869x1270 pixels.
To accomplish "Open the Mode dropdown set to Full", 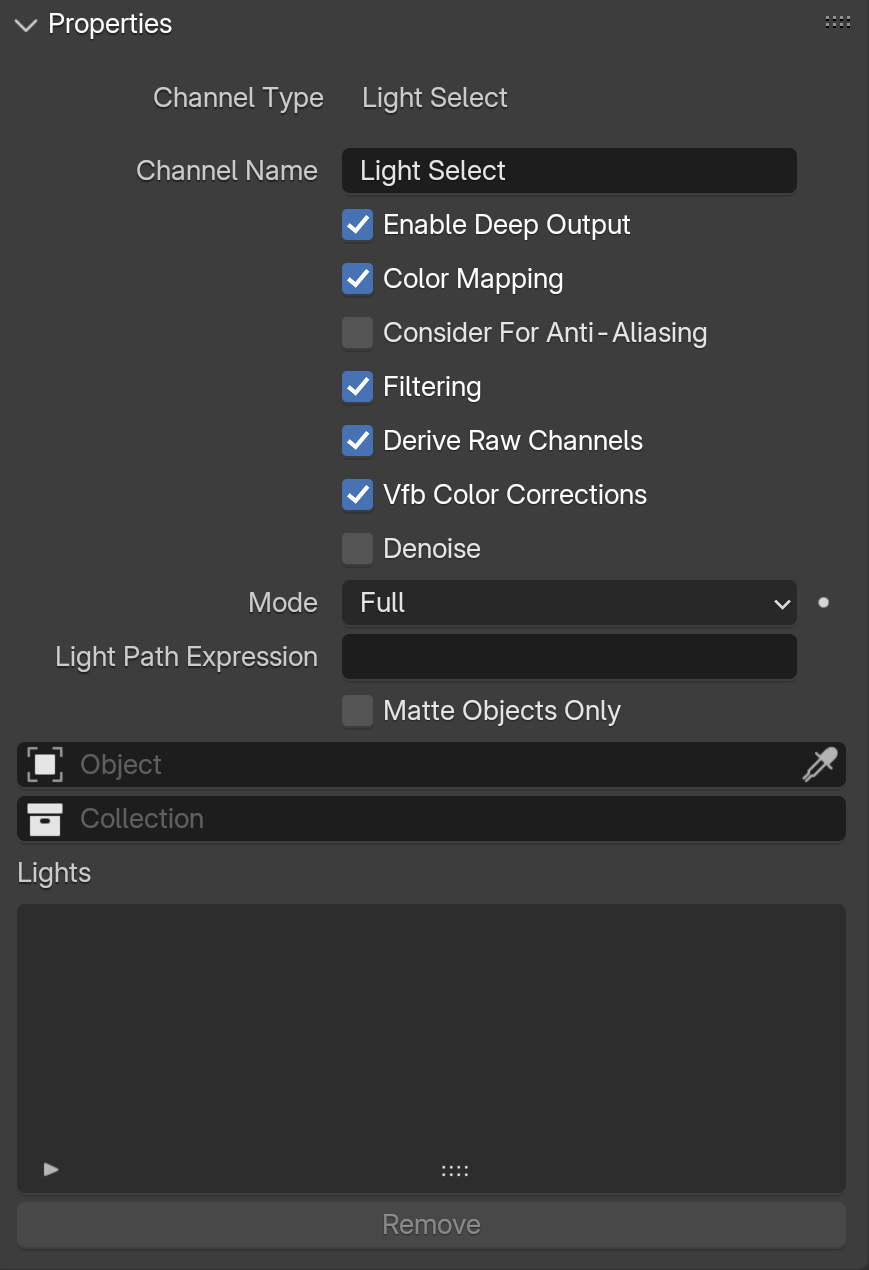I will (569, 603).
